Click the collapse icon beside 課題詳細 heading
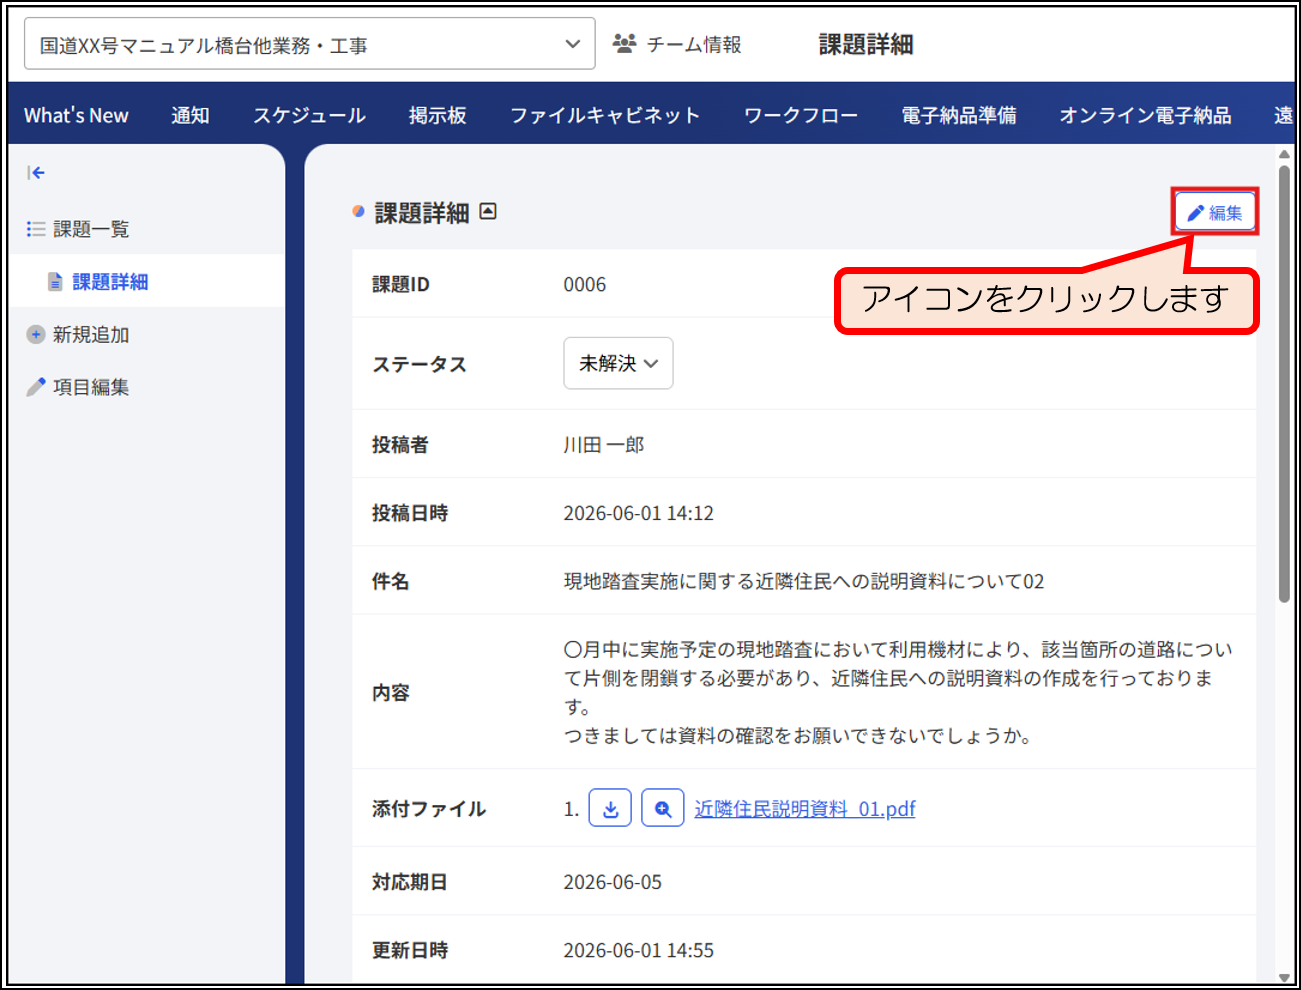Image resolution: width=1301 pixels, height=990 pixels. (x=488, y=211)
